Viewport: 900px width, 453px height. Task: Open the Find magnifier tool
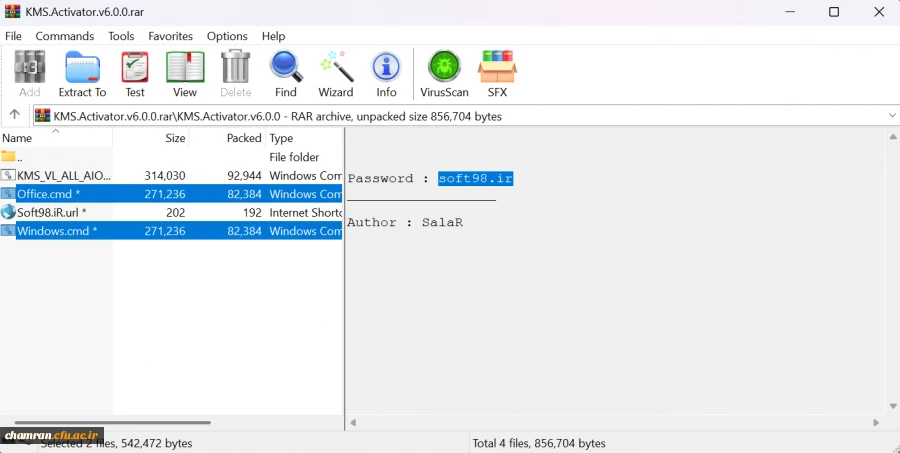[285, 67]
